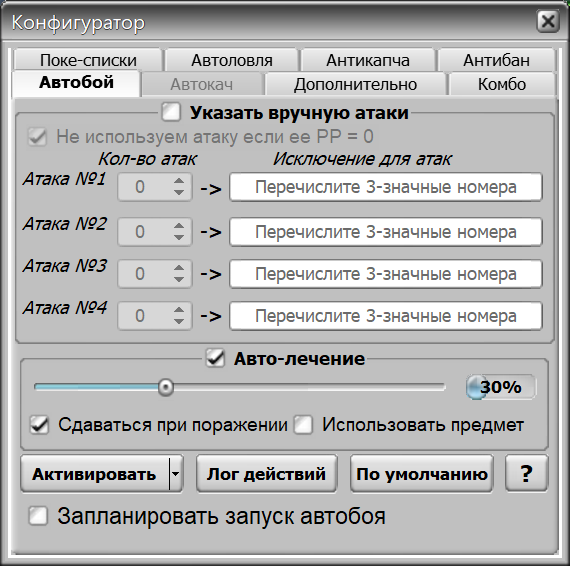Decrease Атака №1 count with down arrow
The height and width of the screenshot is (566, 570).
[x=179, y=193]
